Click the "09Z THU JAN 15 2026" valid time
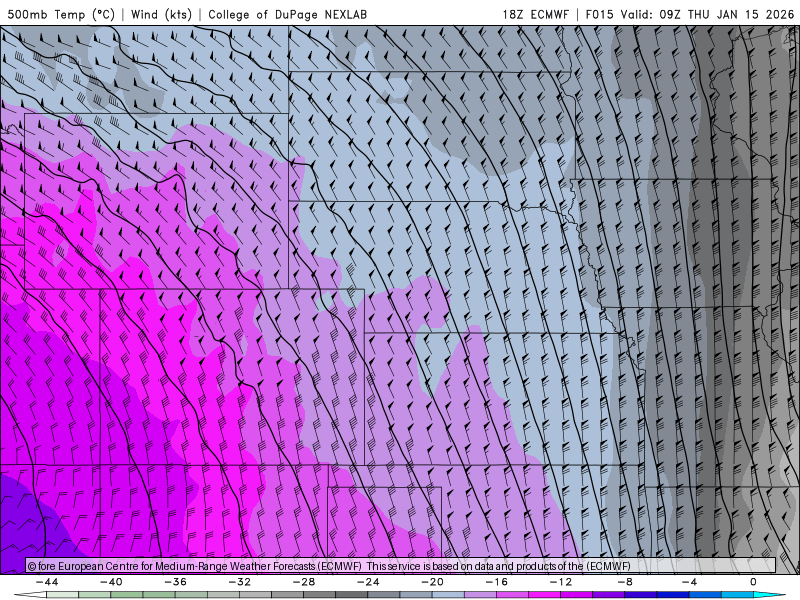The image size is (800, 600). (x=727, y=14)
